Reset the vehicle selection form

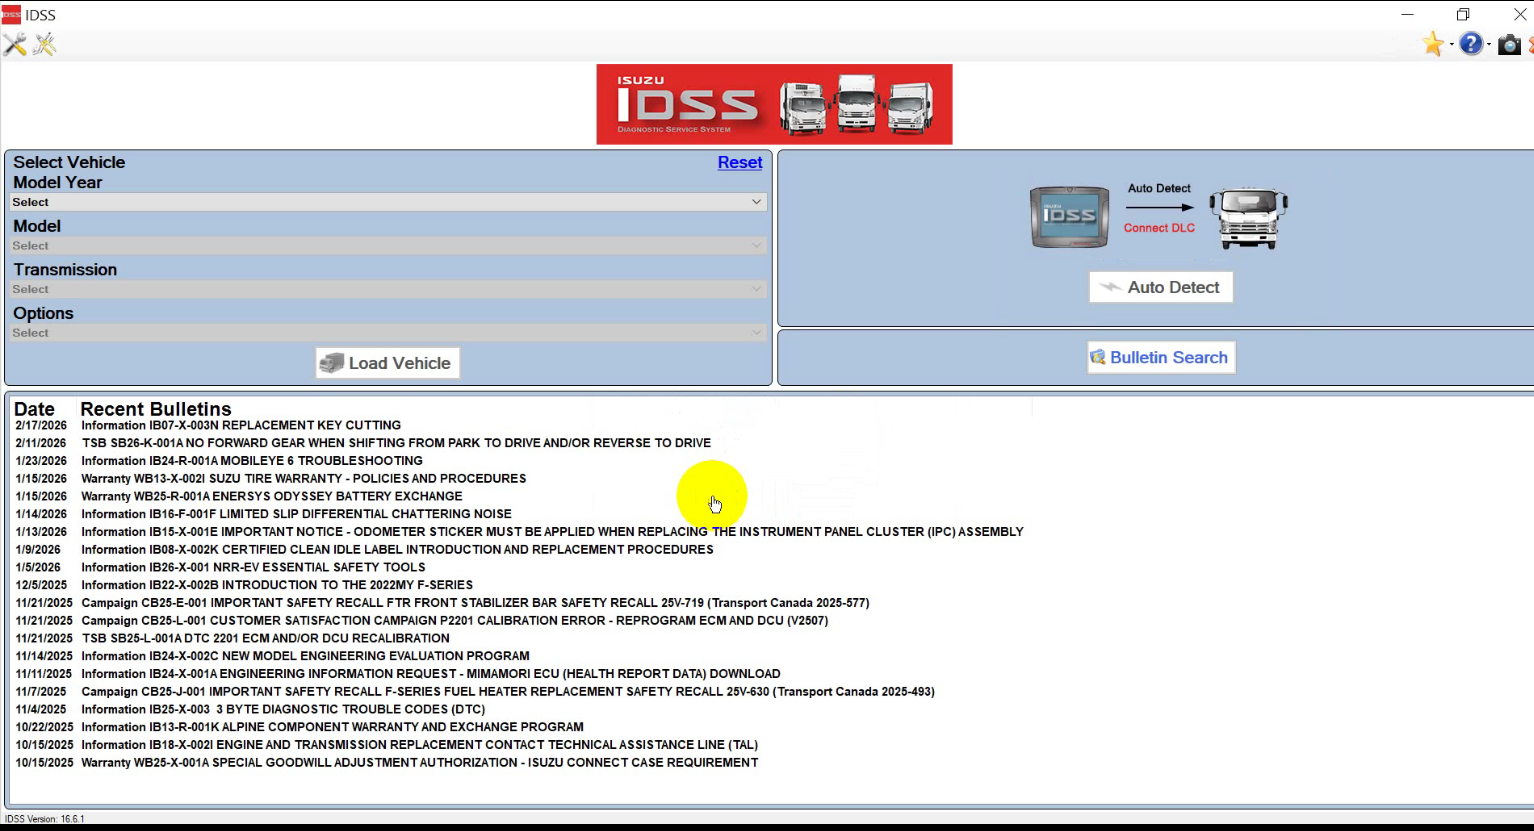740,162
